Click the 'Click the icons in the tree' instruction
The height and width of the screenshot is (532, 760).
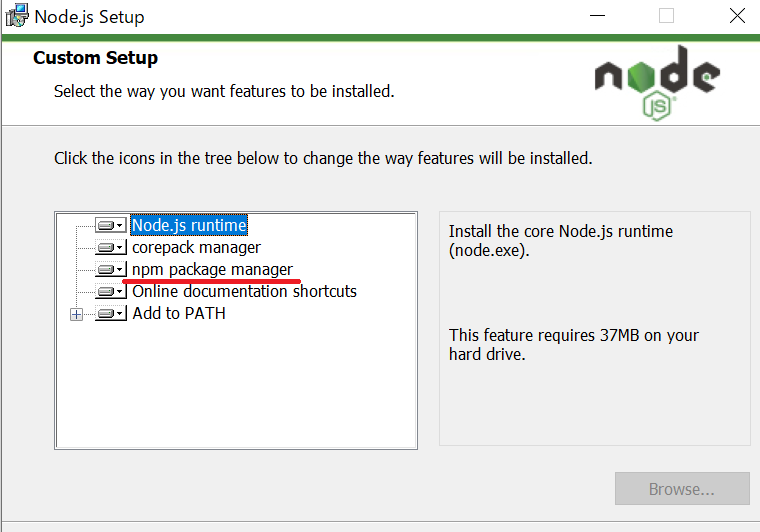pyautogui.click(x=323, y=158)
